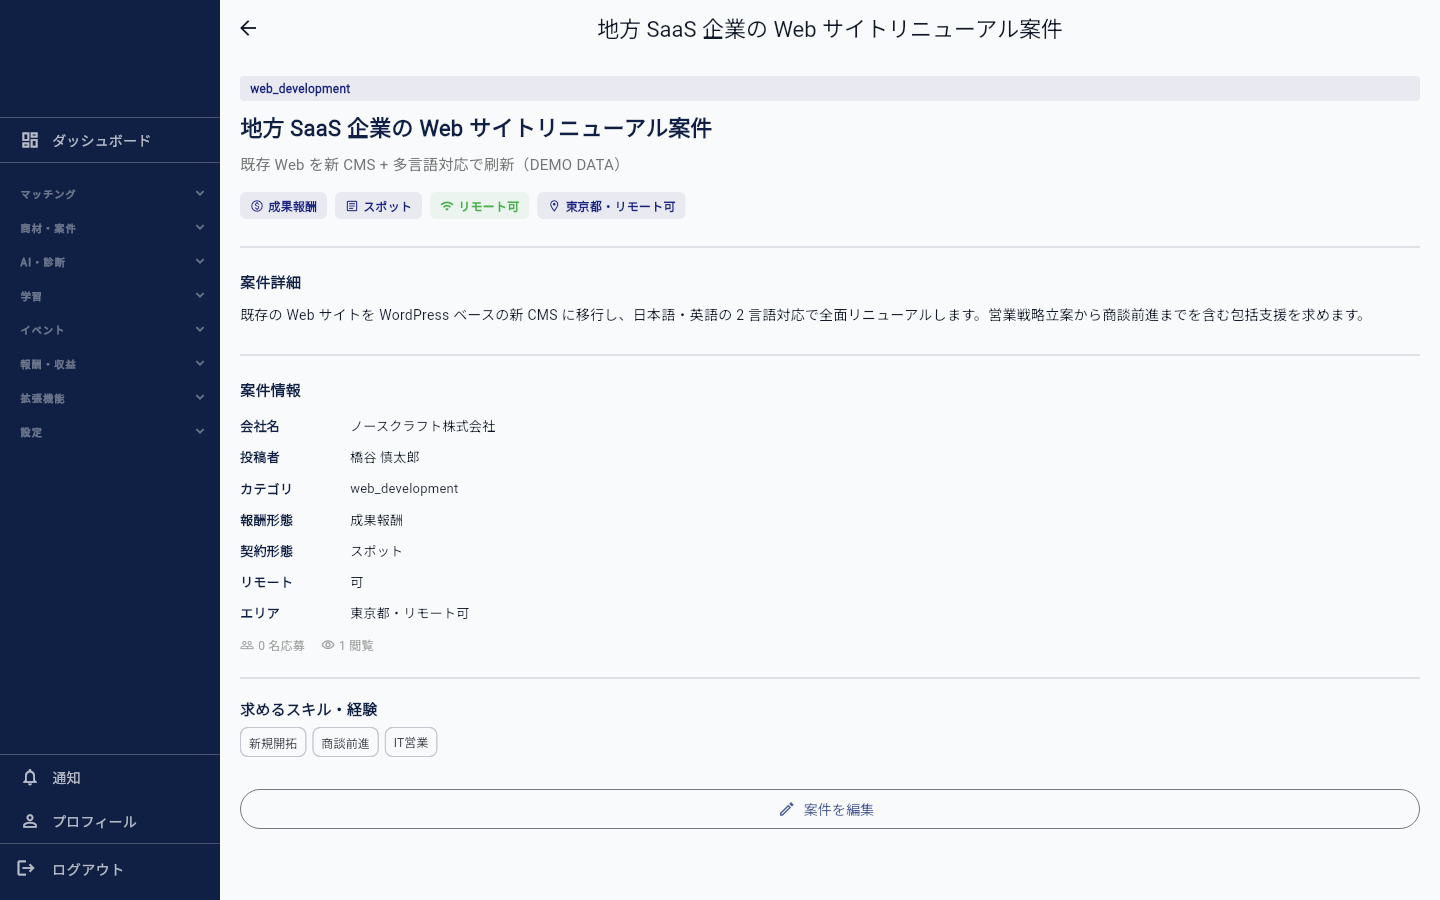This screenshot has height=900, width=1440.
Task: Expand the イベント sidebar section
Action: pos(110,330)
